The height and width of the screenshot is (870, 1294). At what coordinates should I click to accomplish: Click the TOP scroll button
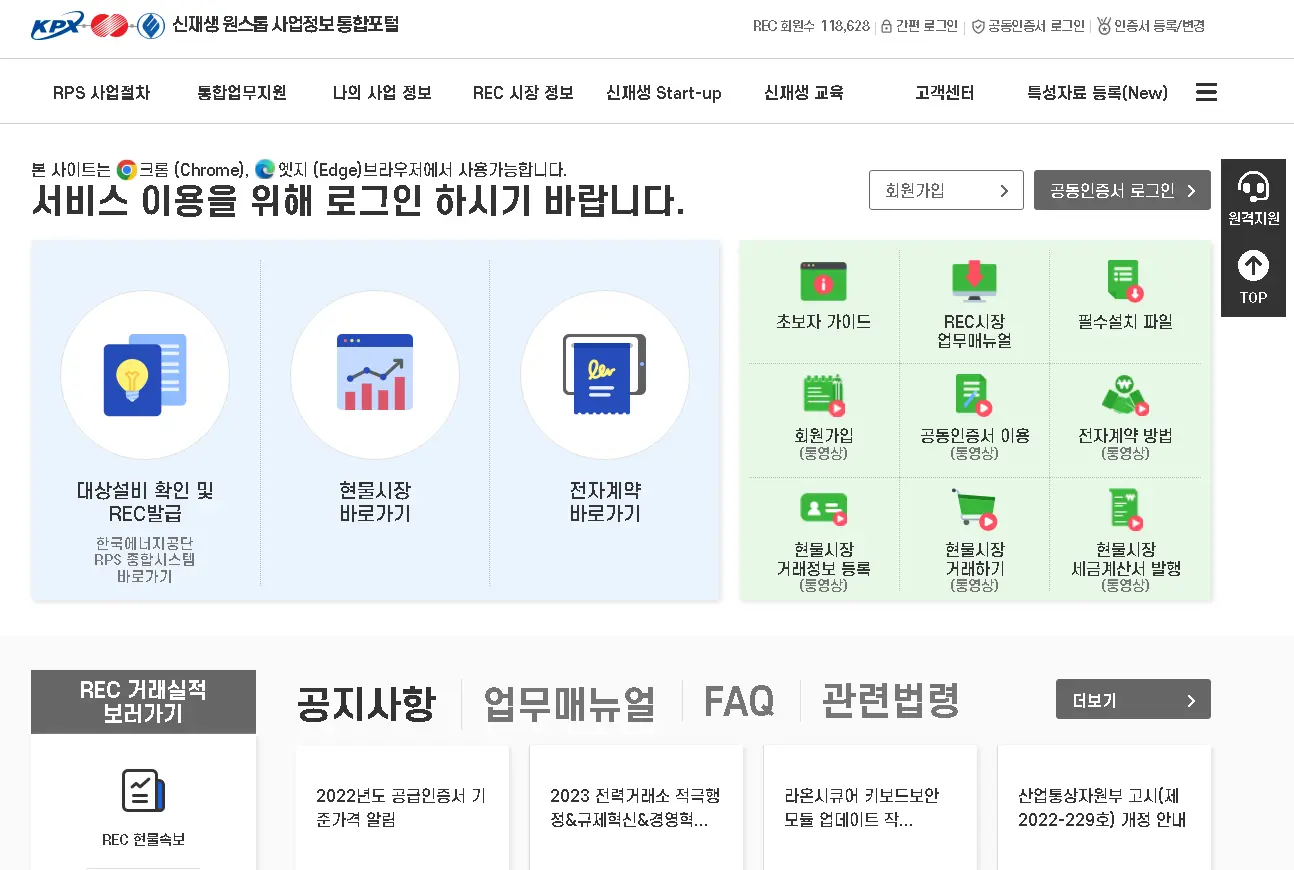(x=1253, y=278)
